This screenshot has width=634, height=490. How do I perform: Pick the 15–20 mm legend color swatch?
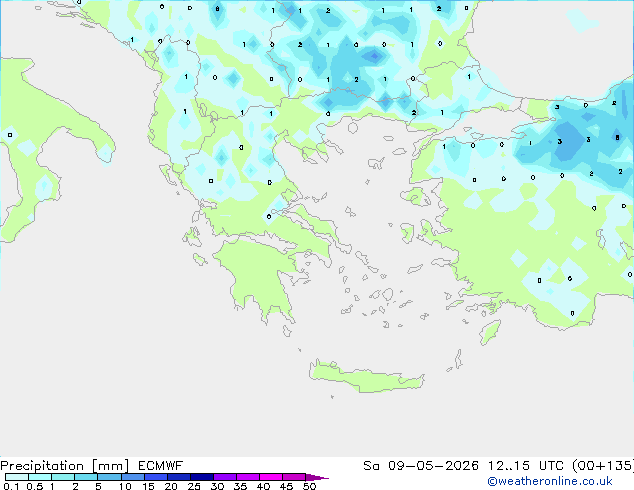tap(155, 477)
